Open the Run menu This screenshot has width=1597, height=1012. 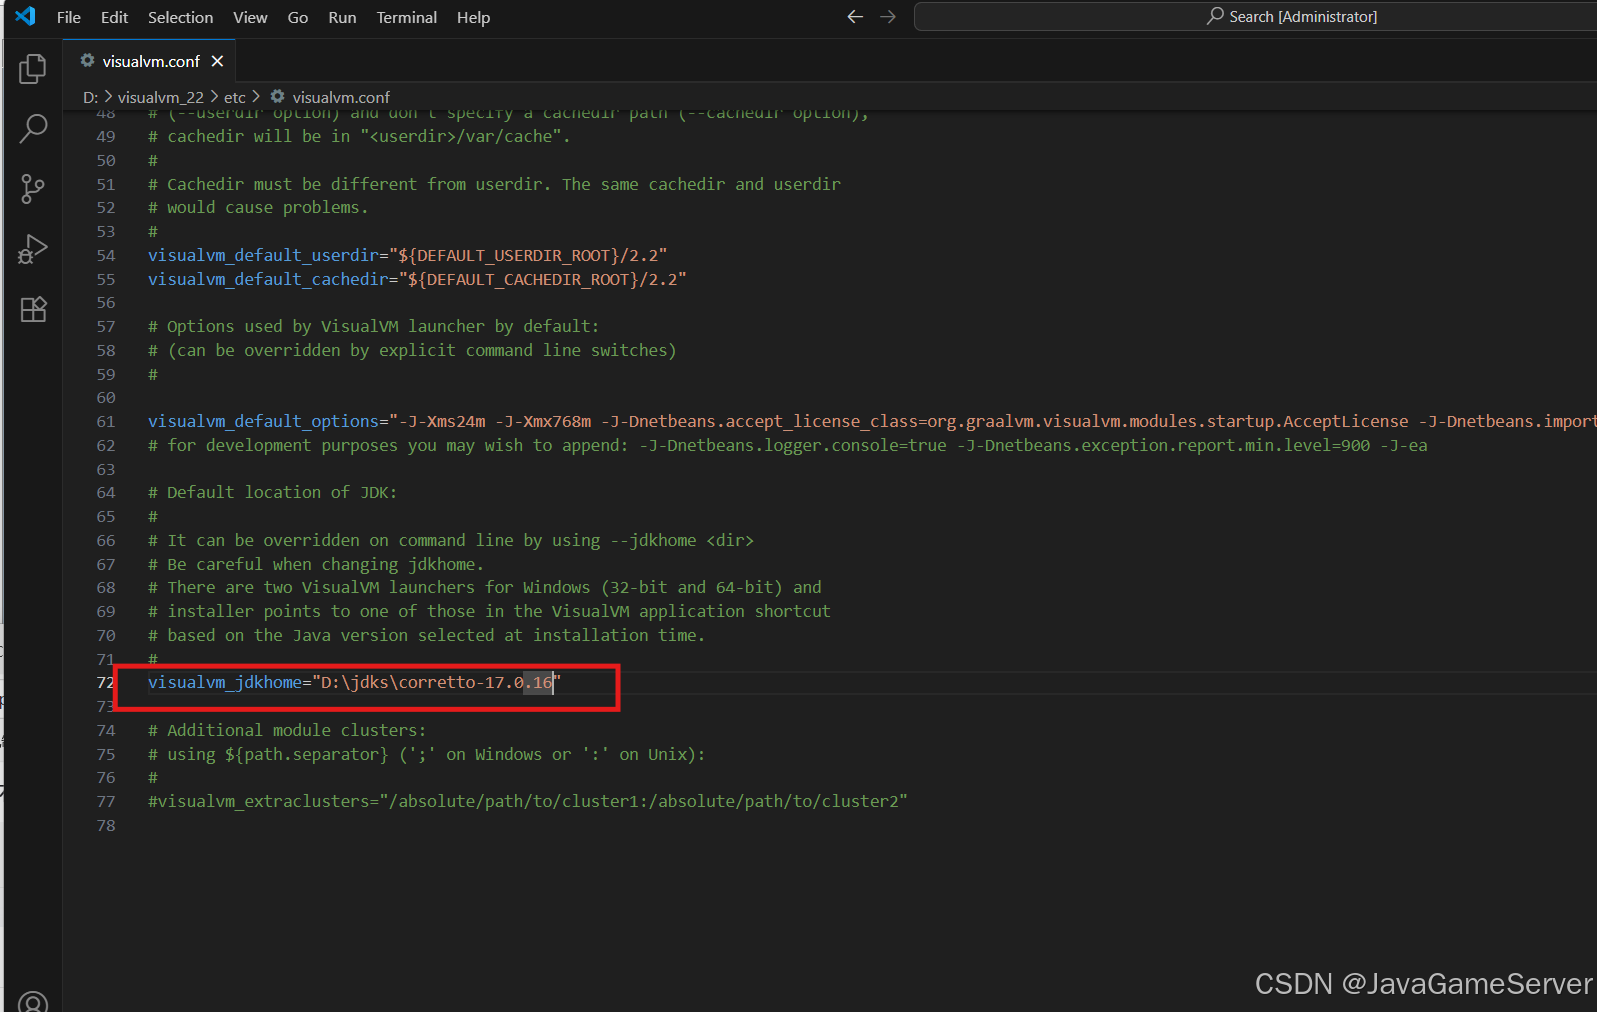click(x=342, y=17)
